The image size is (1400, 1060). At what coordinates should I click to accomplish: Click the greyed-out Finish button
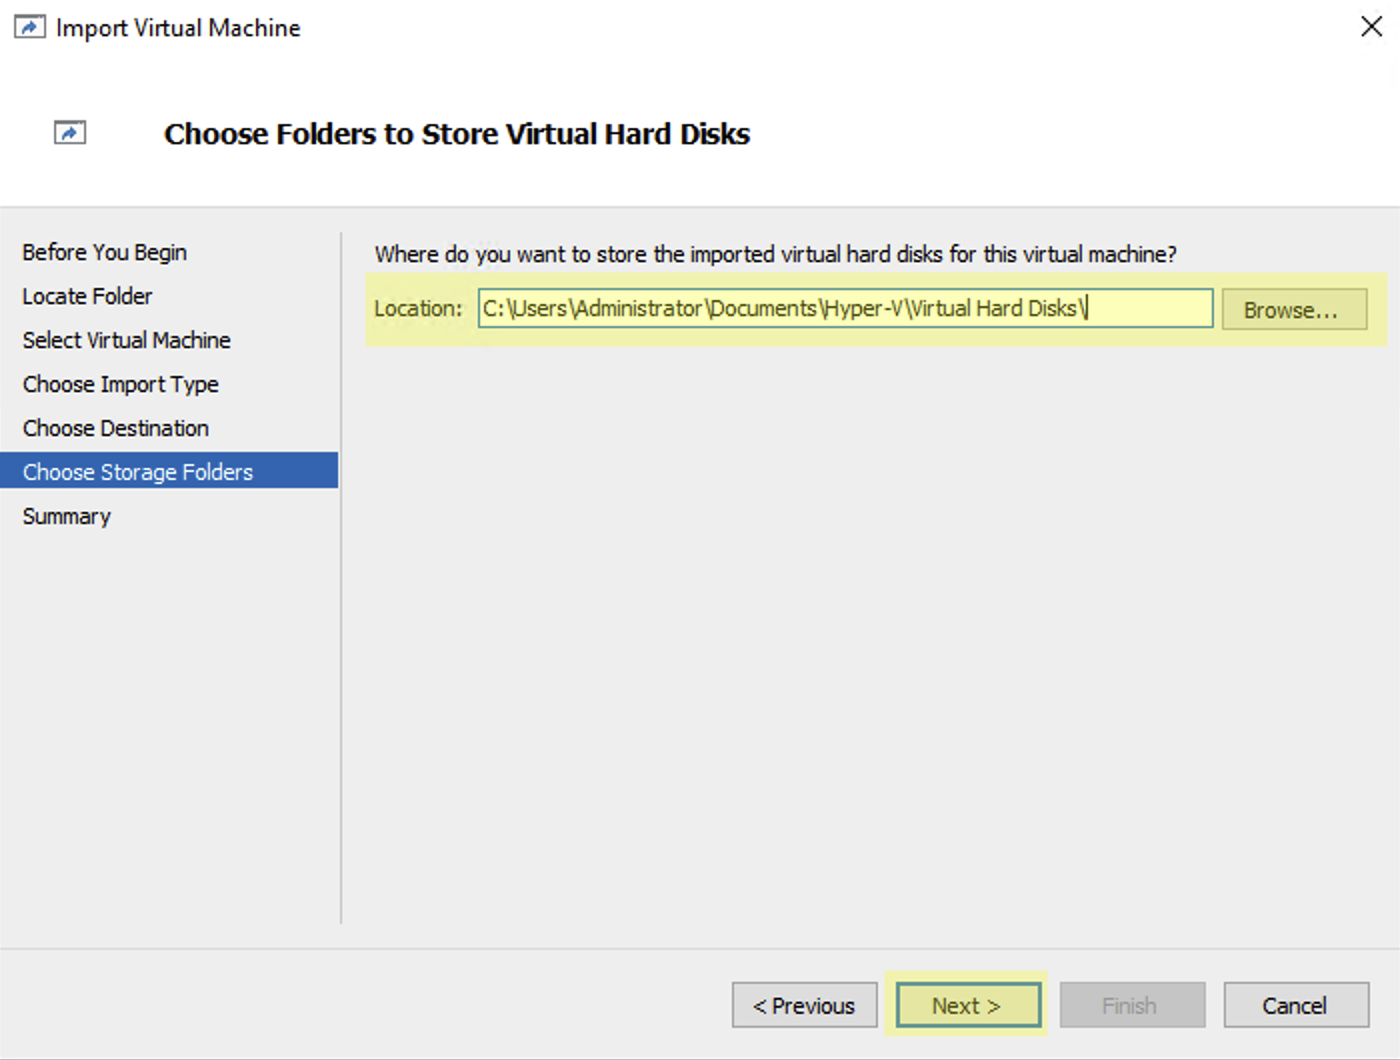pyautogui.click(x=1131, y=1005)
